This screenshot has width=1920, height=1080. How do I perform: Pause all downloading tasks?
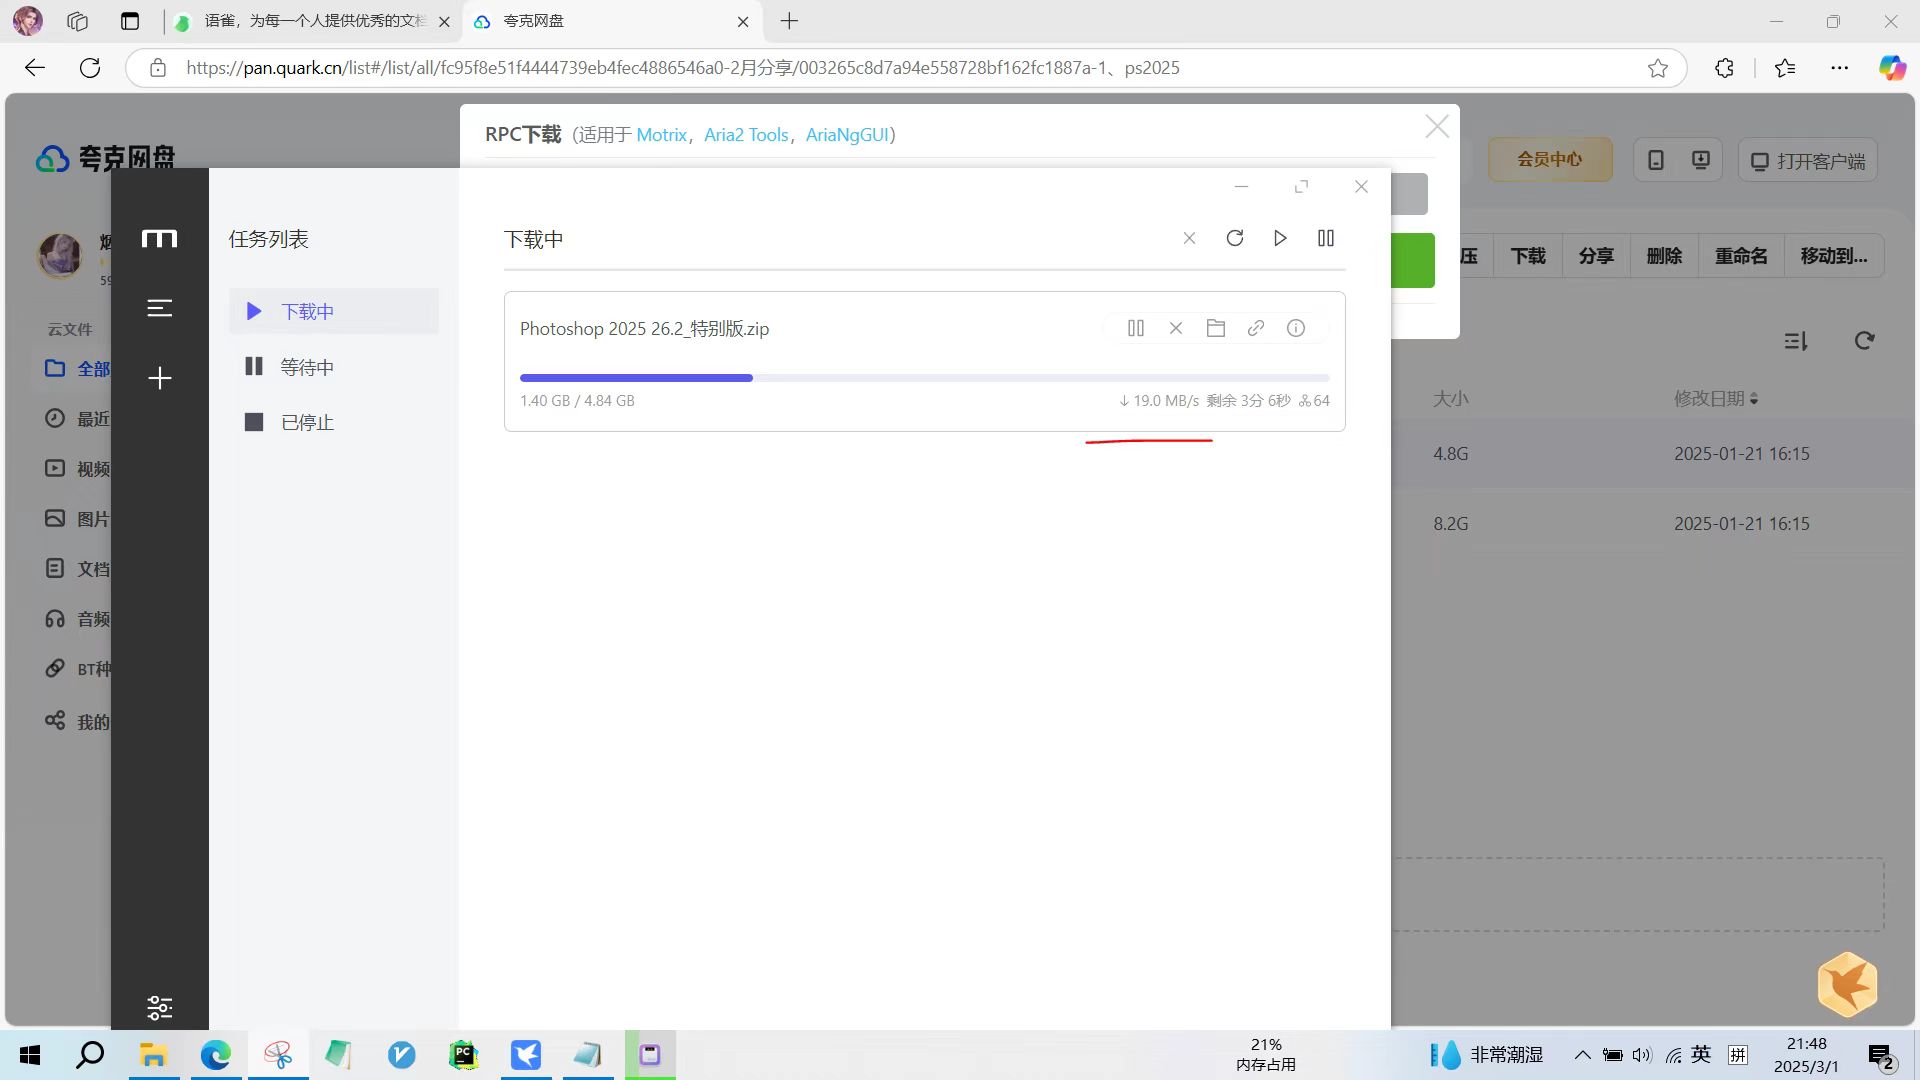[1326, 238]
